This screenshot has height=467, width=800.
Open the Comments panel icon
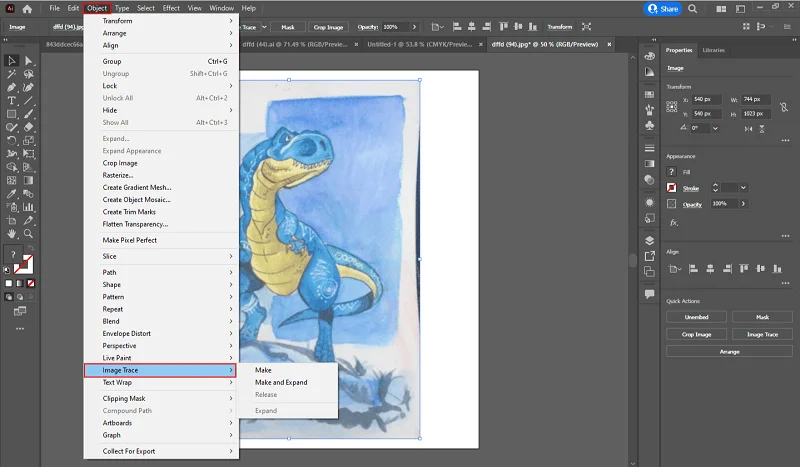click(x=649, y=294)
